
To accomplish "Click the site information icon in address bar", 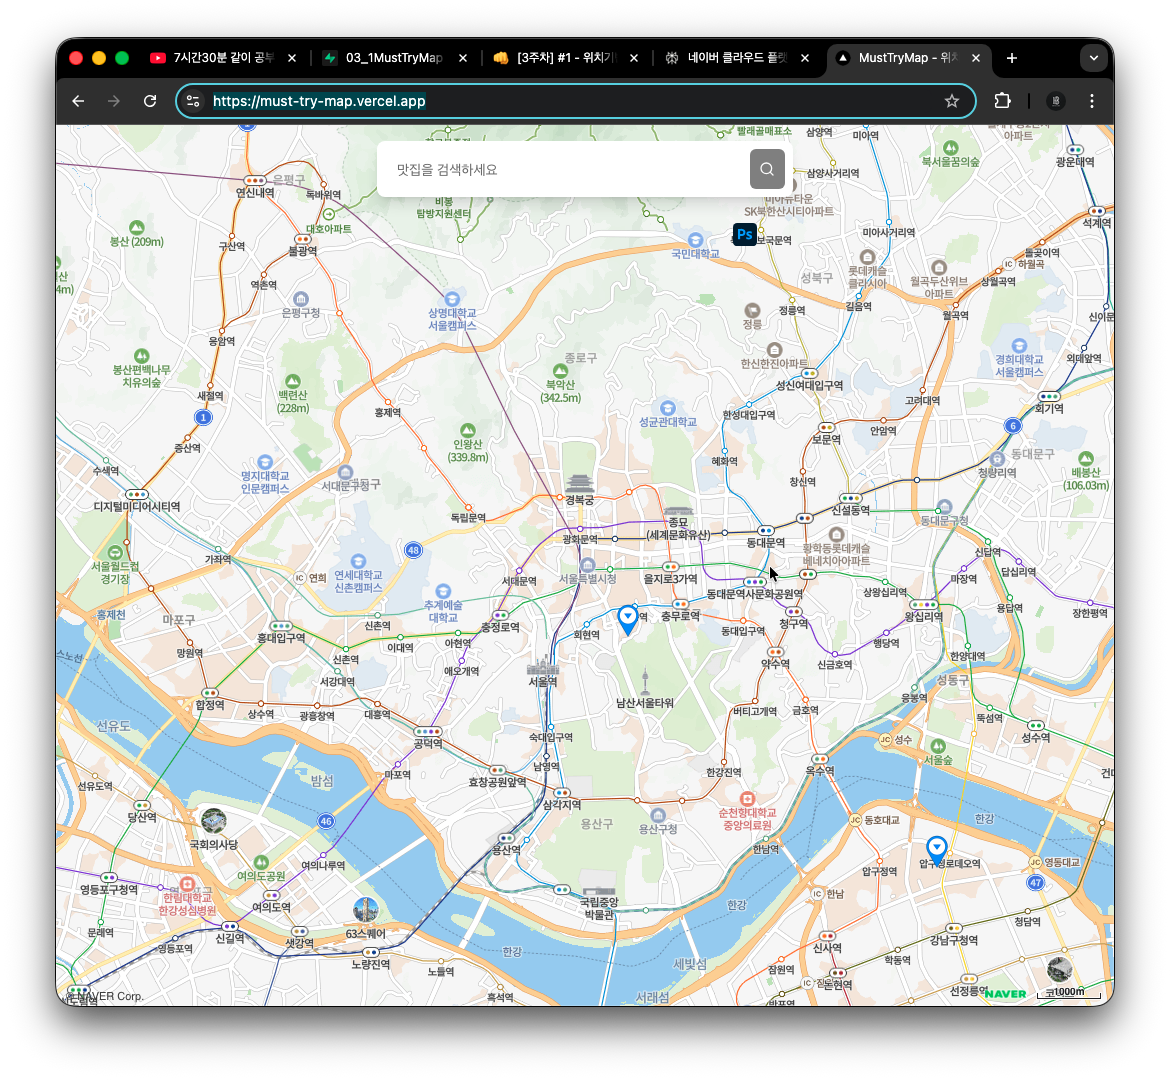I will point(192,101).
